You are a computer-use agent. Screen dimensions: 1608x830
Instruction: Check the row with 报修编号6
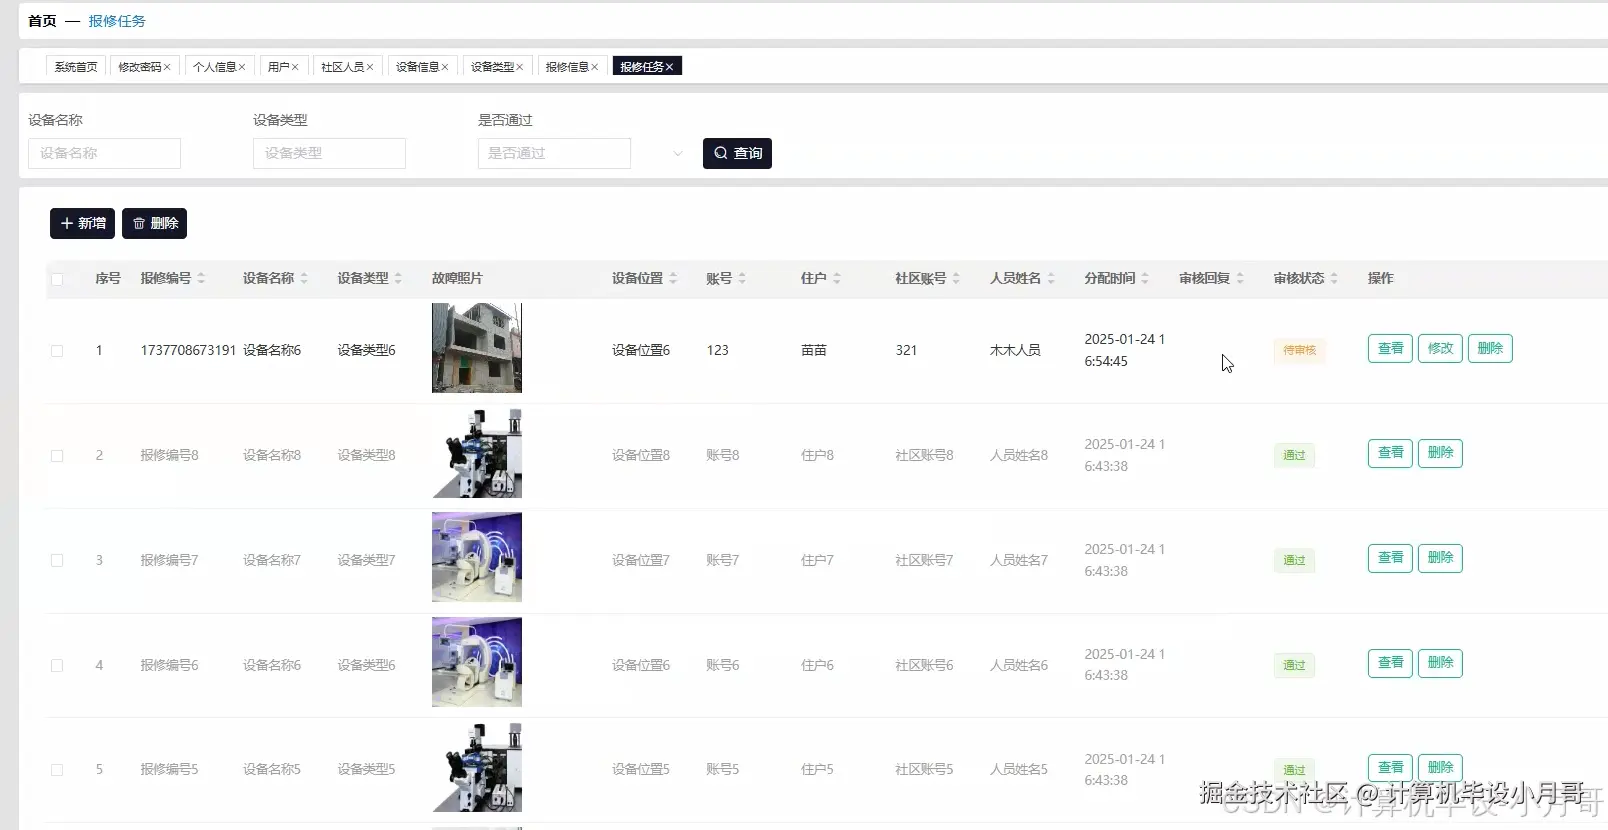coord(57,666)
